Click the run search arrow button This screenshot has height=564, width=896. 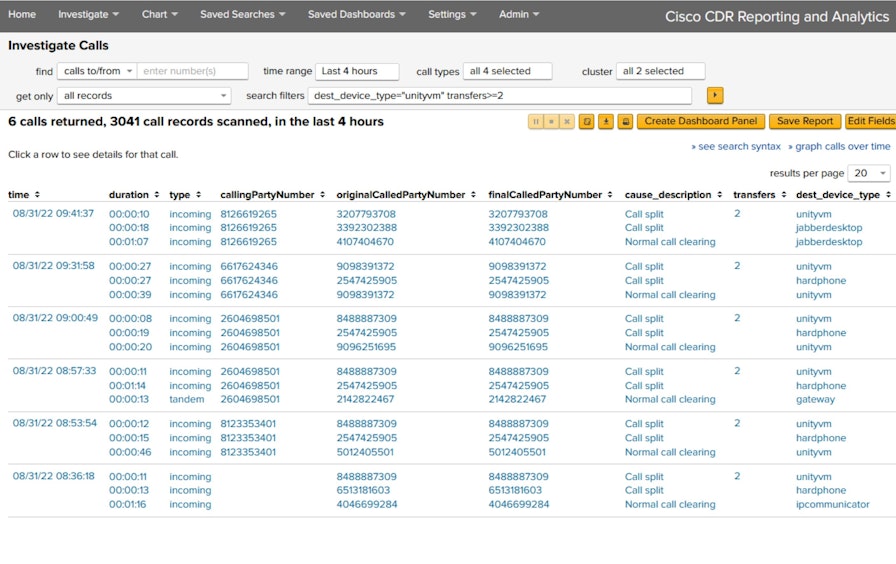714,96
